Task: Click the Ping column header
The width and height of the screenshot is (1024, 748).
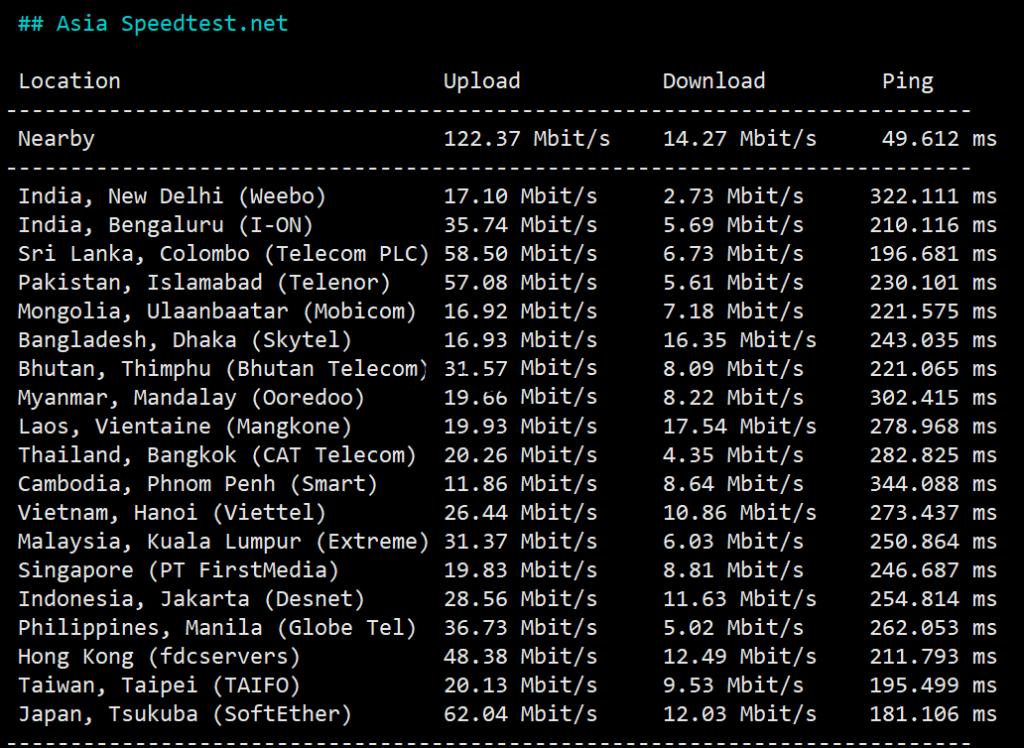Action: click(907, 81)
